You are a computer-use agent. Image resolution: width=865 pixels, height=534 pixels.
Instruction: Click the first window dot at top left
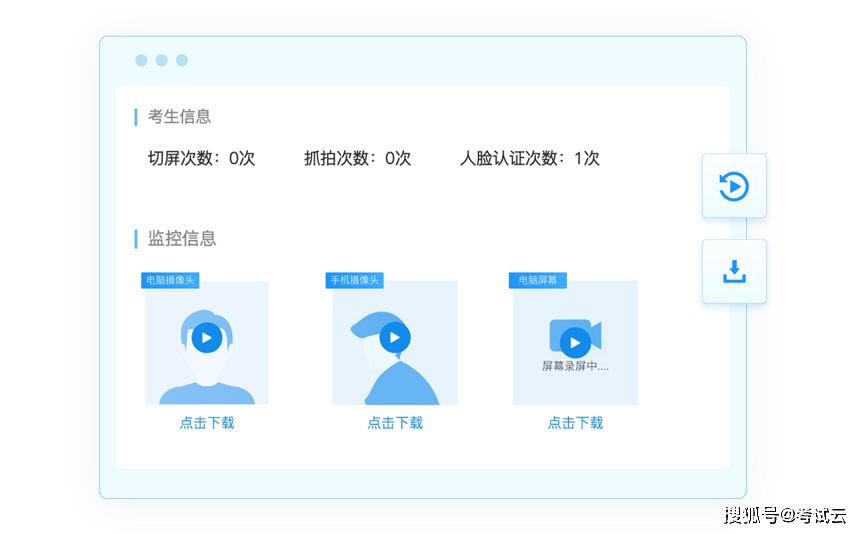pyautogui.click(x=141, y=60)
